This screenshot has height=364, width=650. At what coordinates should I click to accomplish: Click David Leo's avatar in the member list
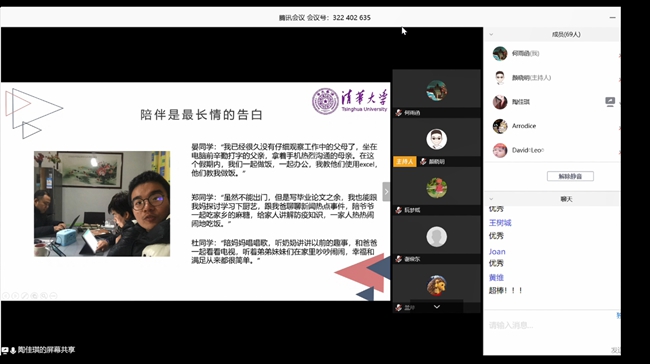pos(500,150)
